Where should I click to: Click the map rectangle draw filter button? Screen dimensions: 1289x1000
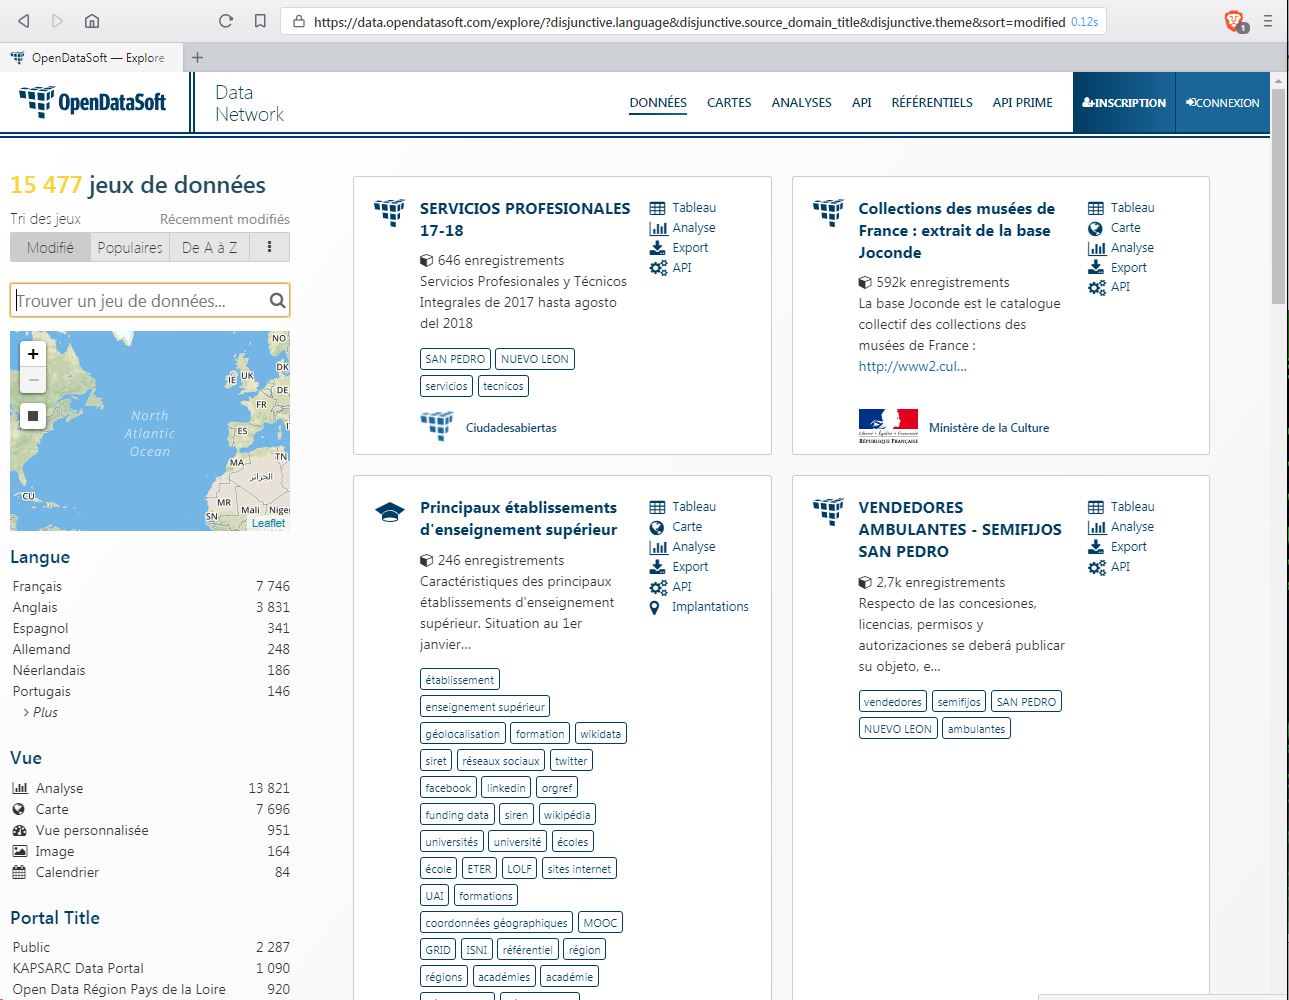tap(33, 416)
